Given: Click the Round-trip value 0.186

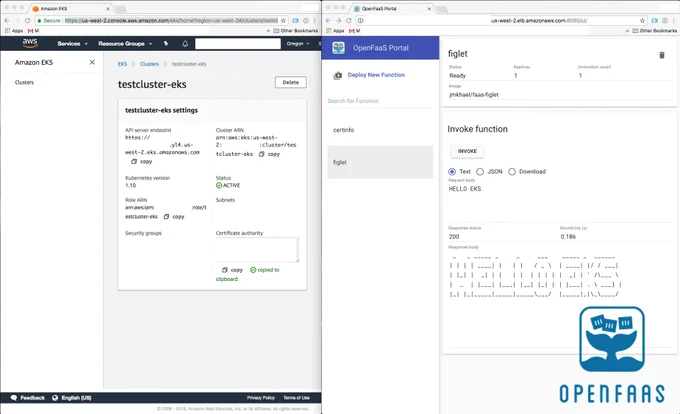Looking at the screenshot, I should click(x=568, y=237).
